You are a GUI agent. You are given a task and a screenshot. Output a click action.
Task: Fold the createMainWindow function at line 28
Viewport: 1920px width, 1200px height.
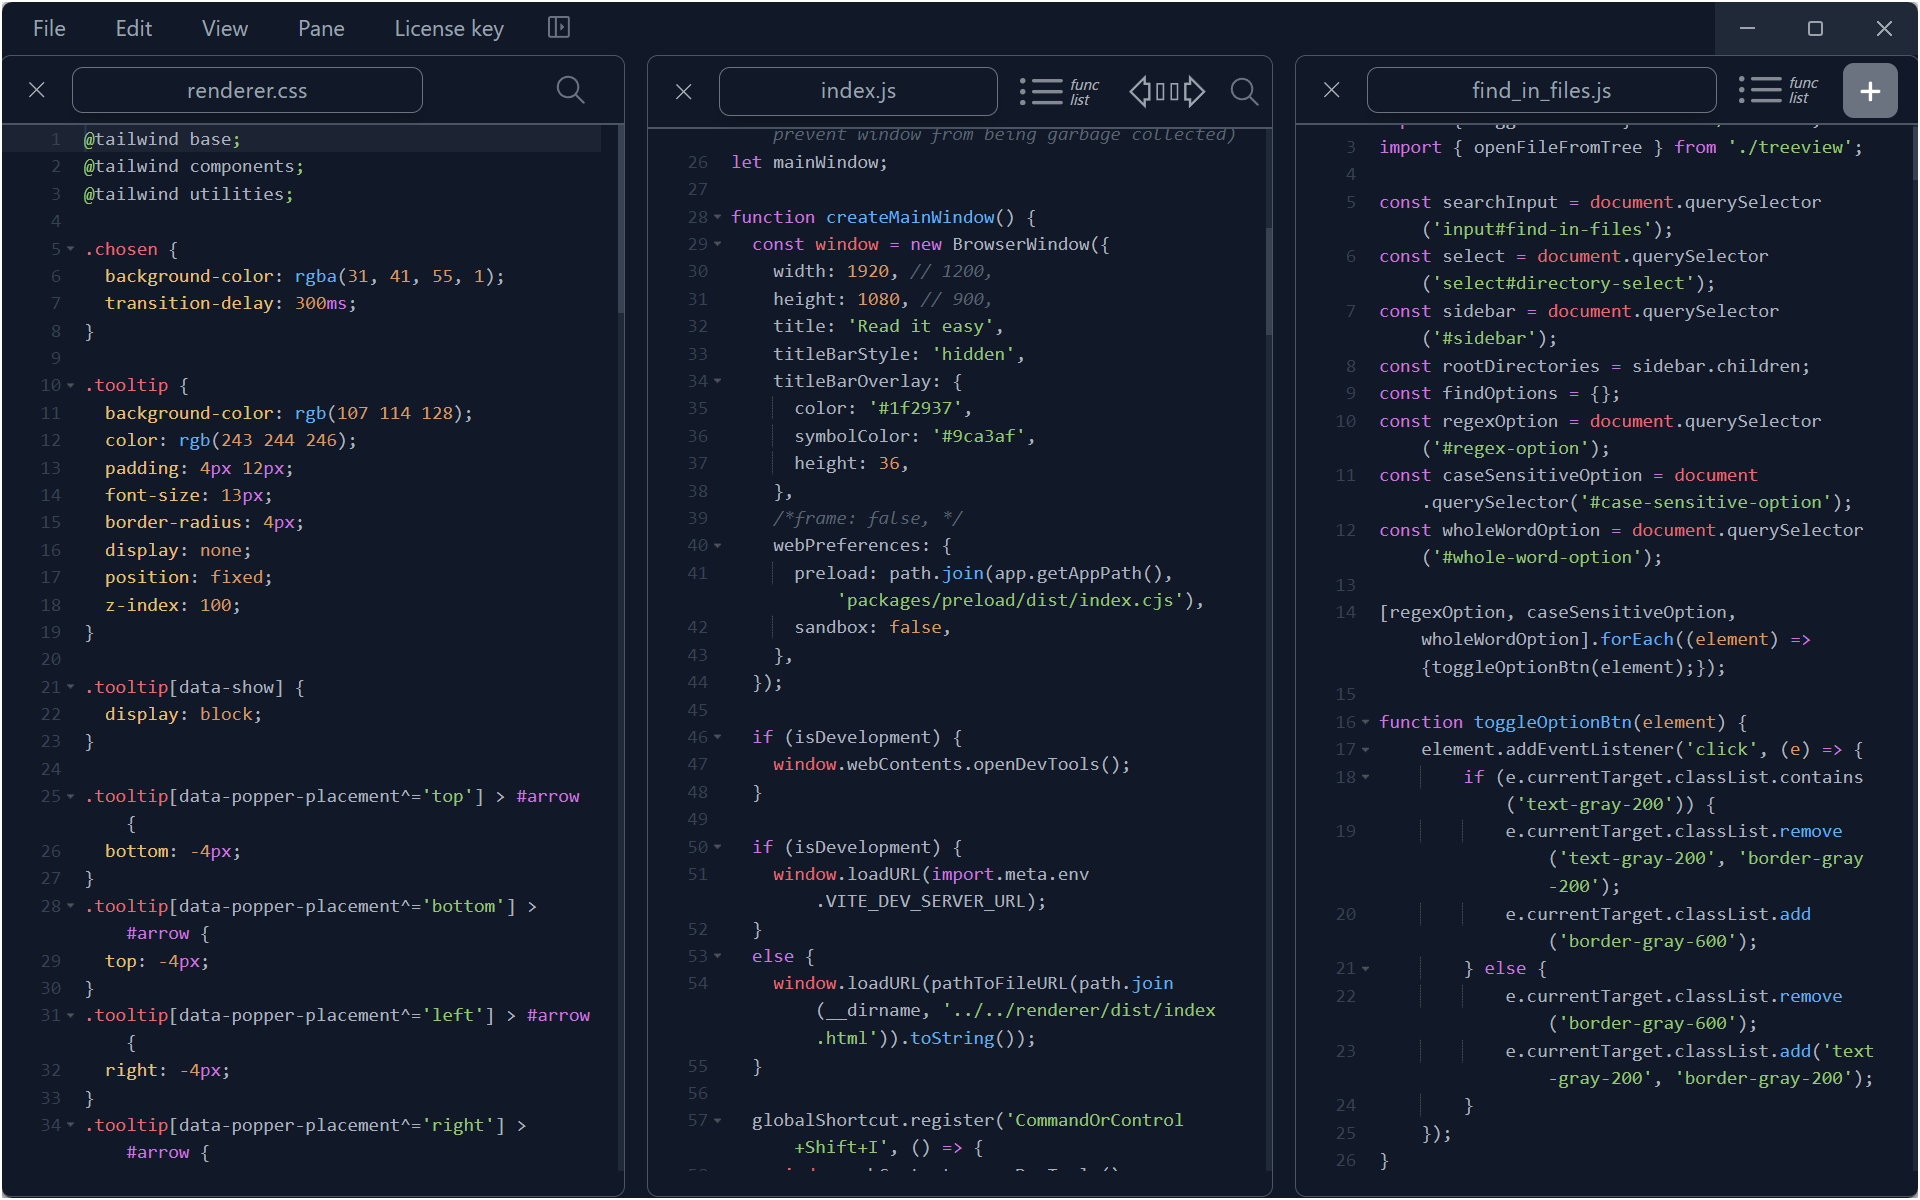[717, 217]
